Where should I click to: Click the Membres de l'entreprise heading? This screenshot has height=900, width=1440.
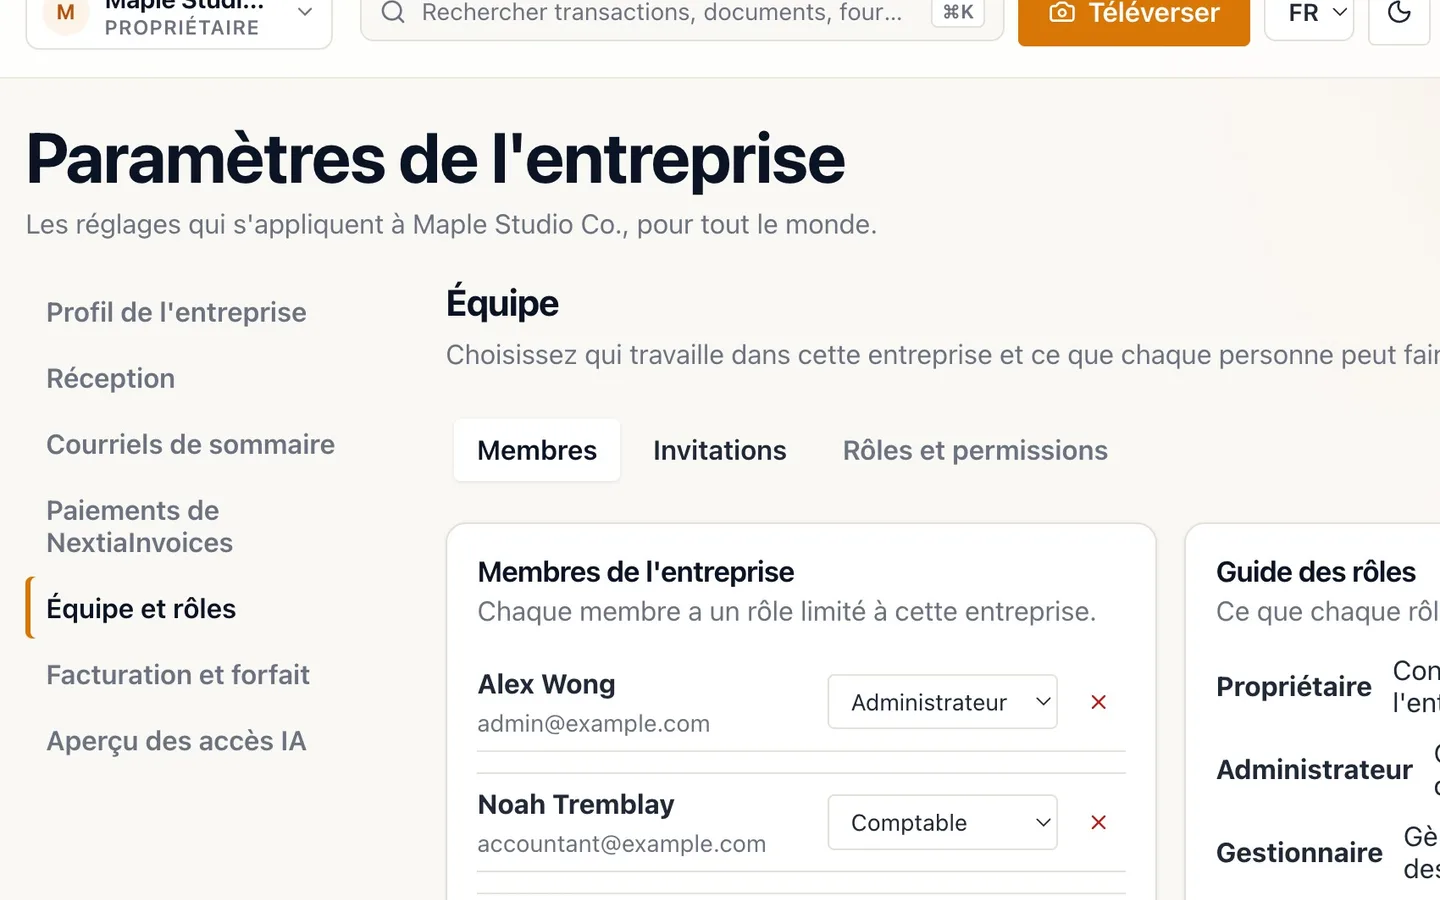[x=636, y=571]
